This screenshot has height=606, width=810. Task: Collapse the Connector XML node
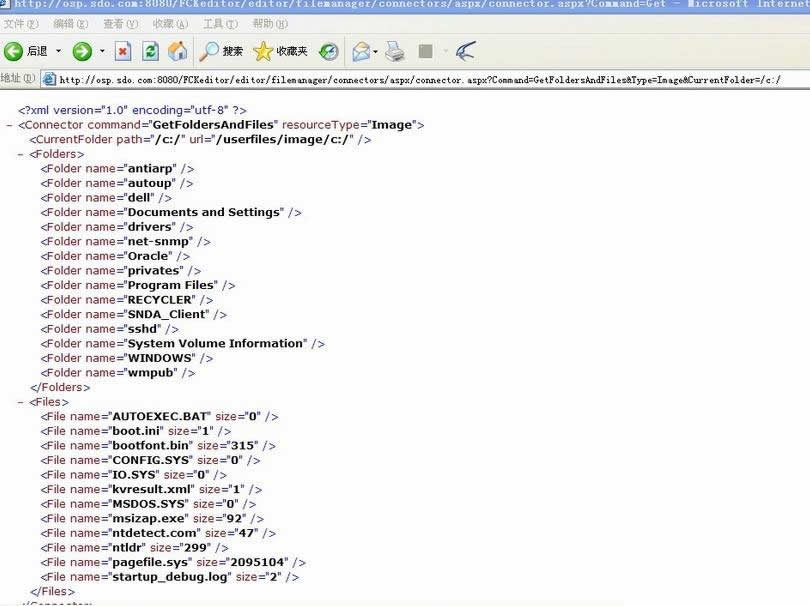pyautogui.click(x=9, y=125)
